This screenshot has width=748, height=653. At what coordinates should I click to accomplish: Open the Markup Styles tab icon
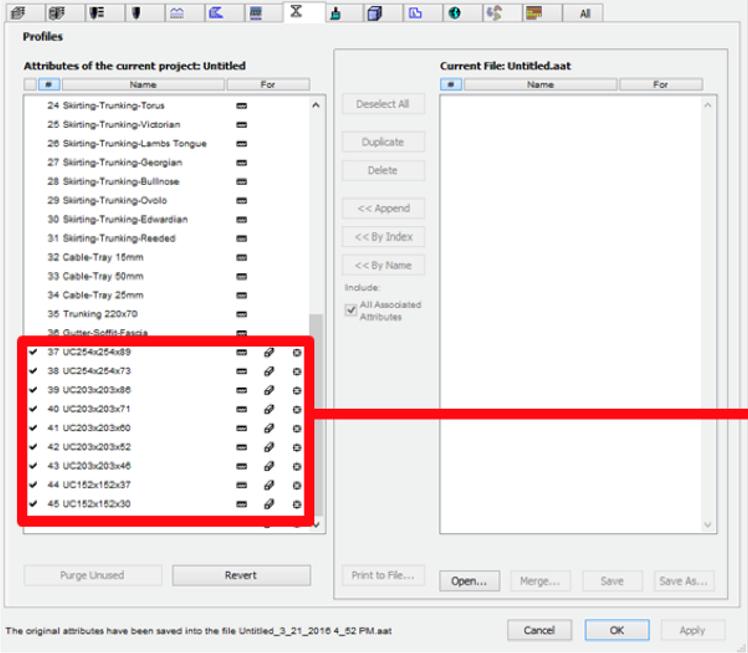point(494,13)
